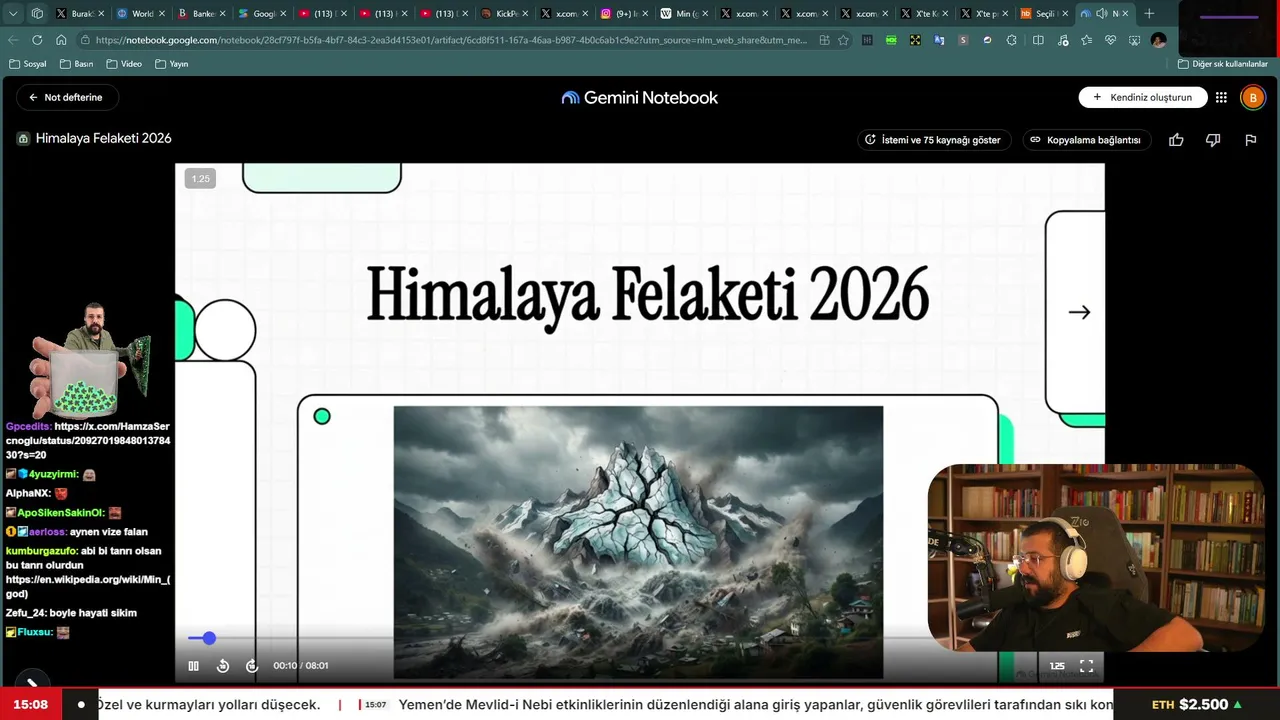Viewport: 1280px width, 720px height.
Task: Open Diğer sık kullanılanlar folder
Action: (x=1222, y=64)
